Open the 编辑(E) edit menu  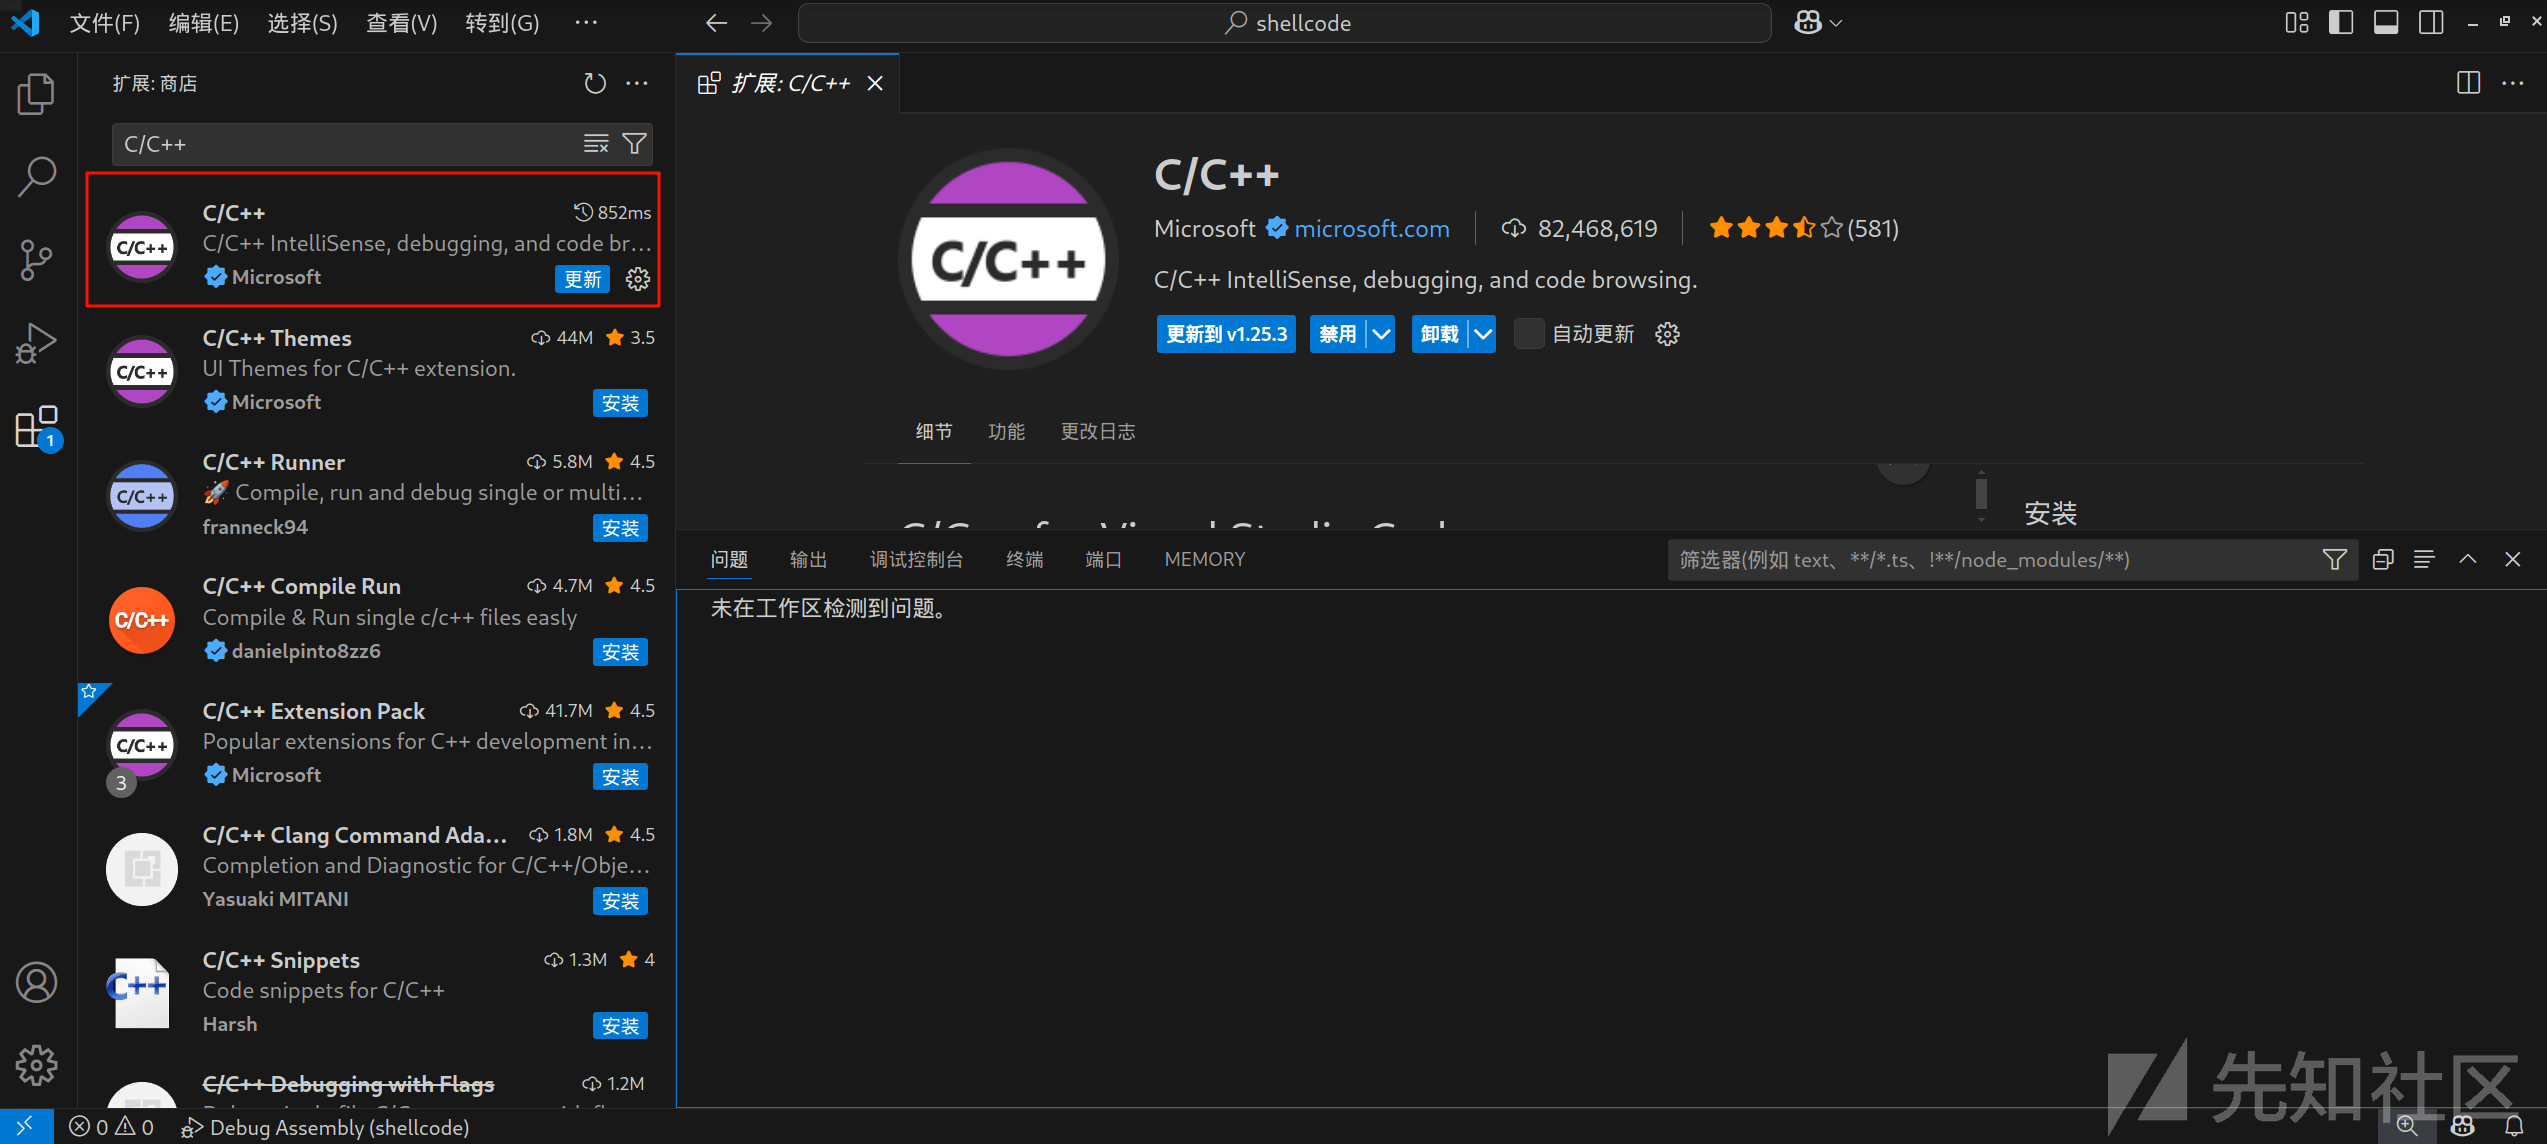click(x=203, y=23)
